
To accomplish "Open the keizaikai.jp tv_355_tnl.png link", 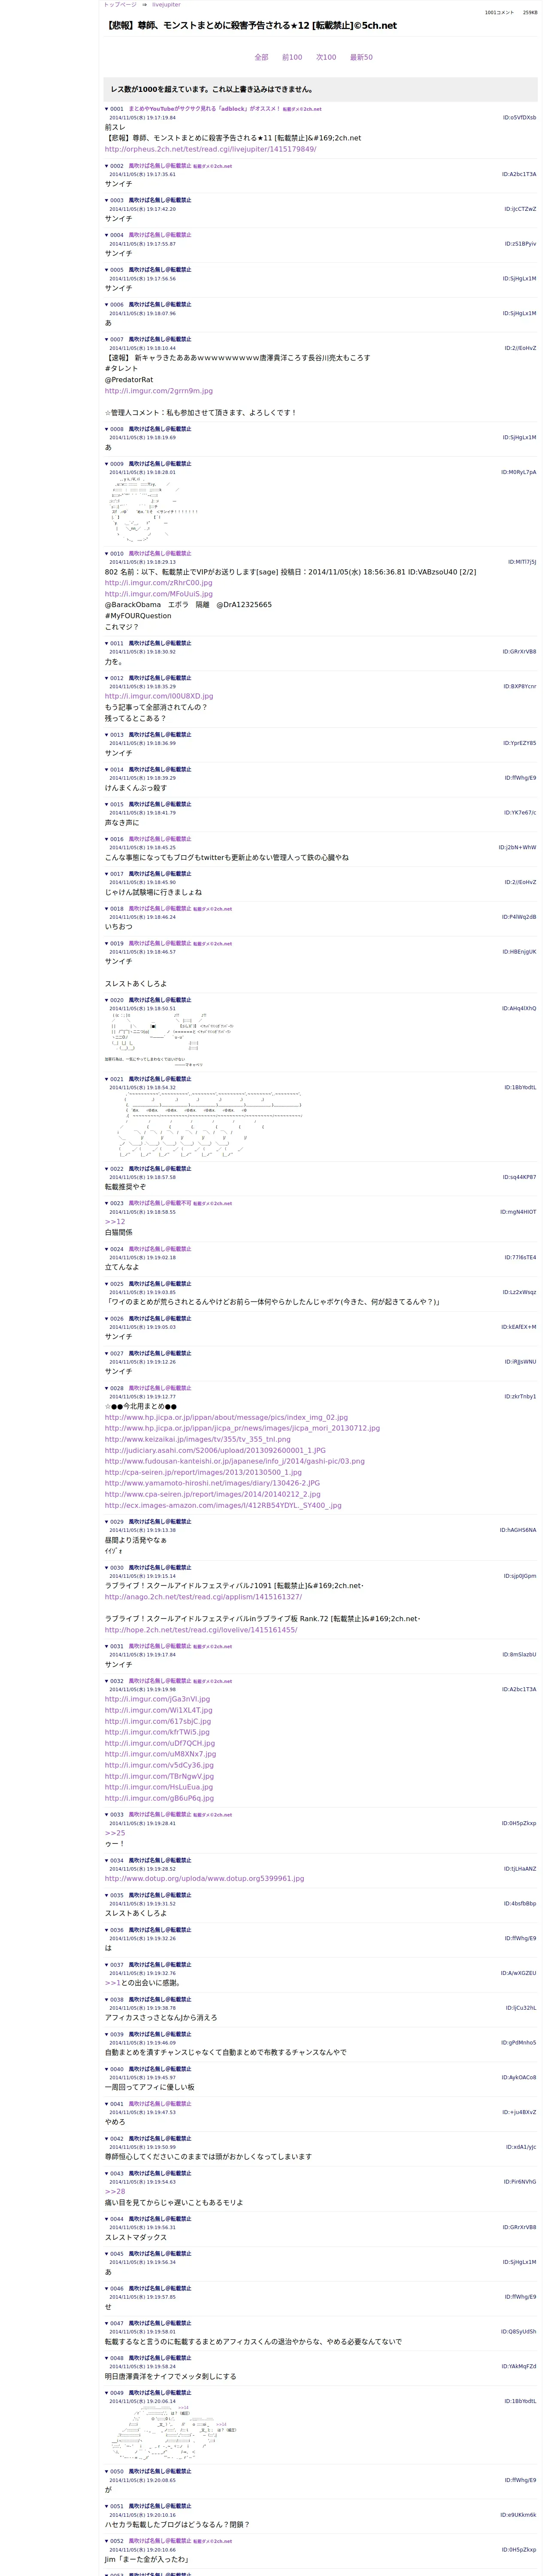I will [x=198, y=1439].
